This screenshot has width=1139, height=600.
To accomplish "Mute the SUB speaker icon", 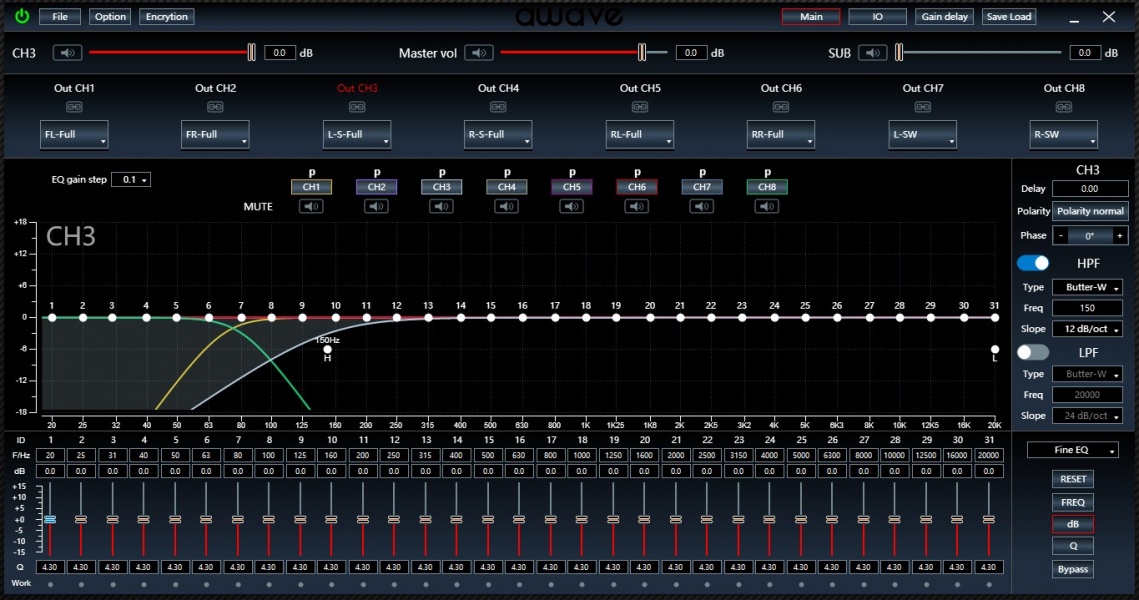I will [872, 53].
